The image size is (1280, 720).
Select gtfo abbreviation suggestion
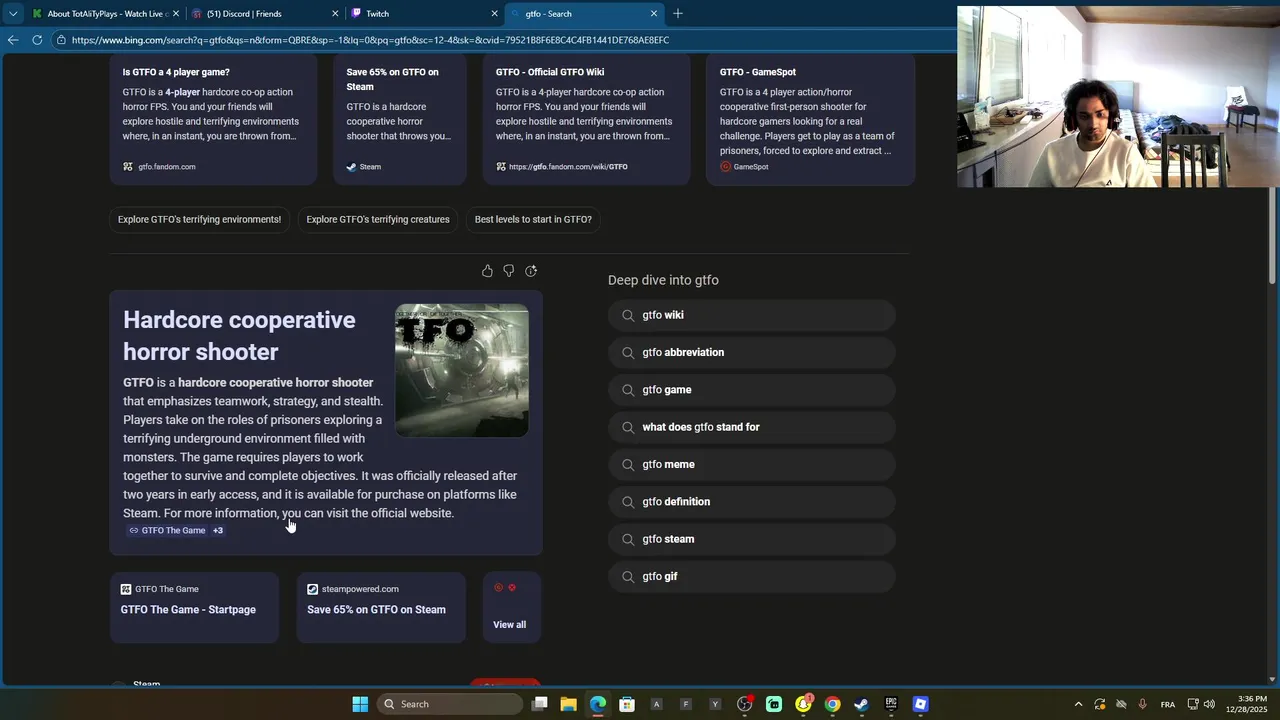click(x=751, y=352)
